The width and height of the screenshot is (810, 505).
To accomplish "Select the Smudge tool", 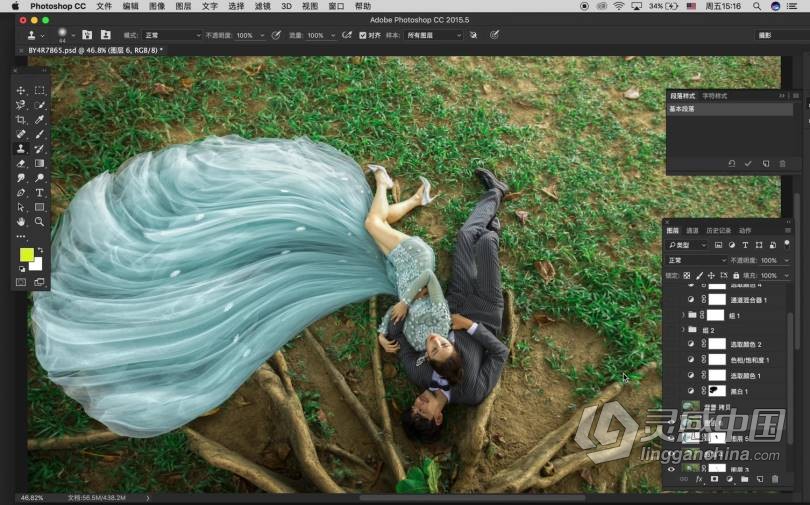I will coord(21,178).
